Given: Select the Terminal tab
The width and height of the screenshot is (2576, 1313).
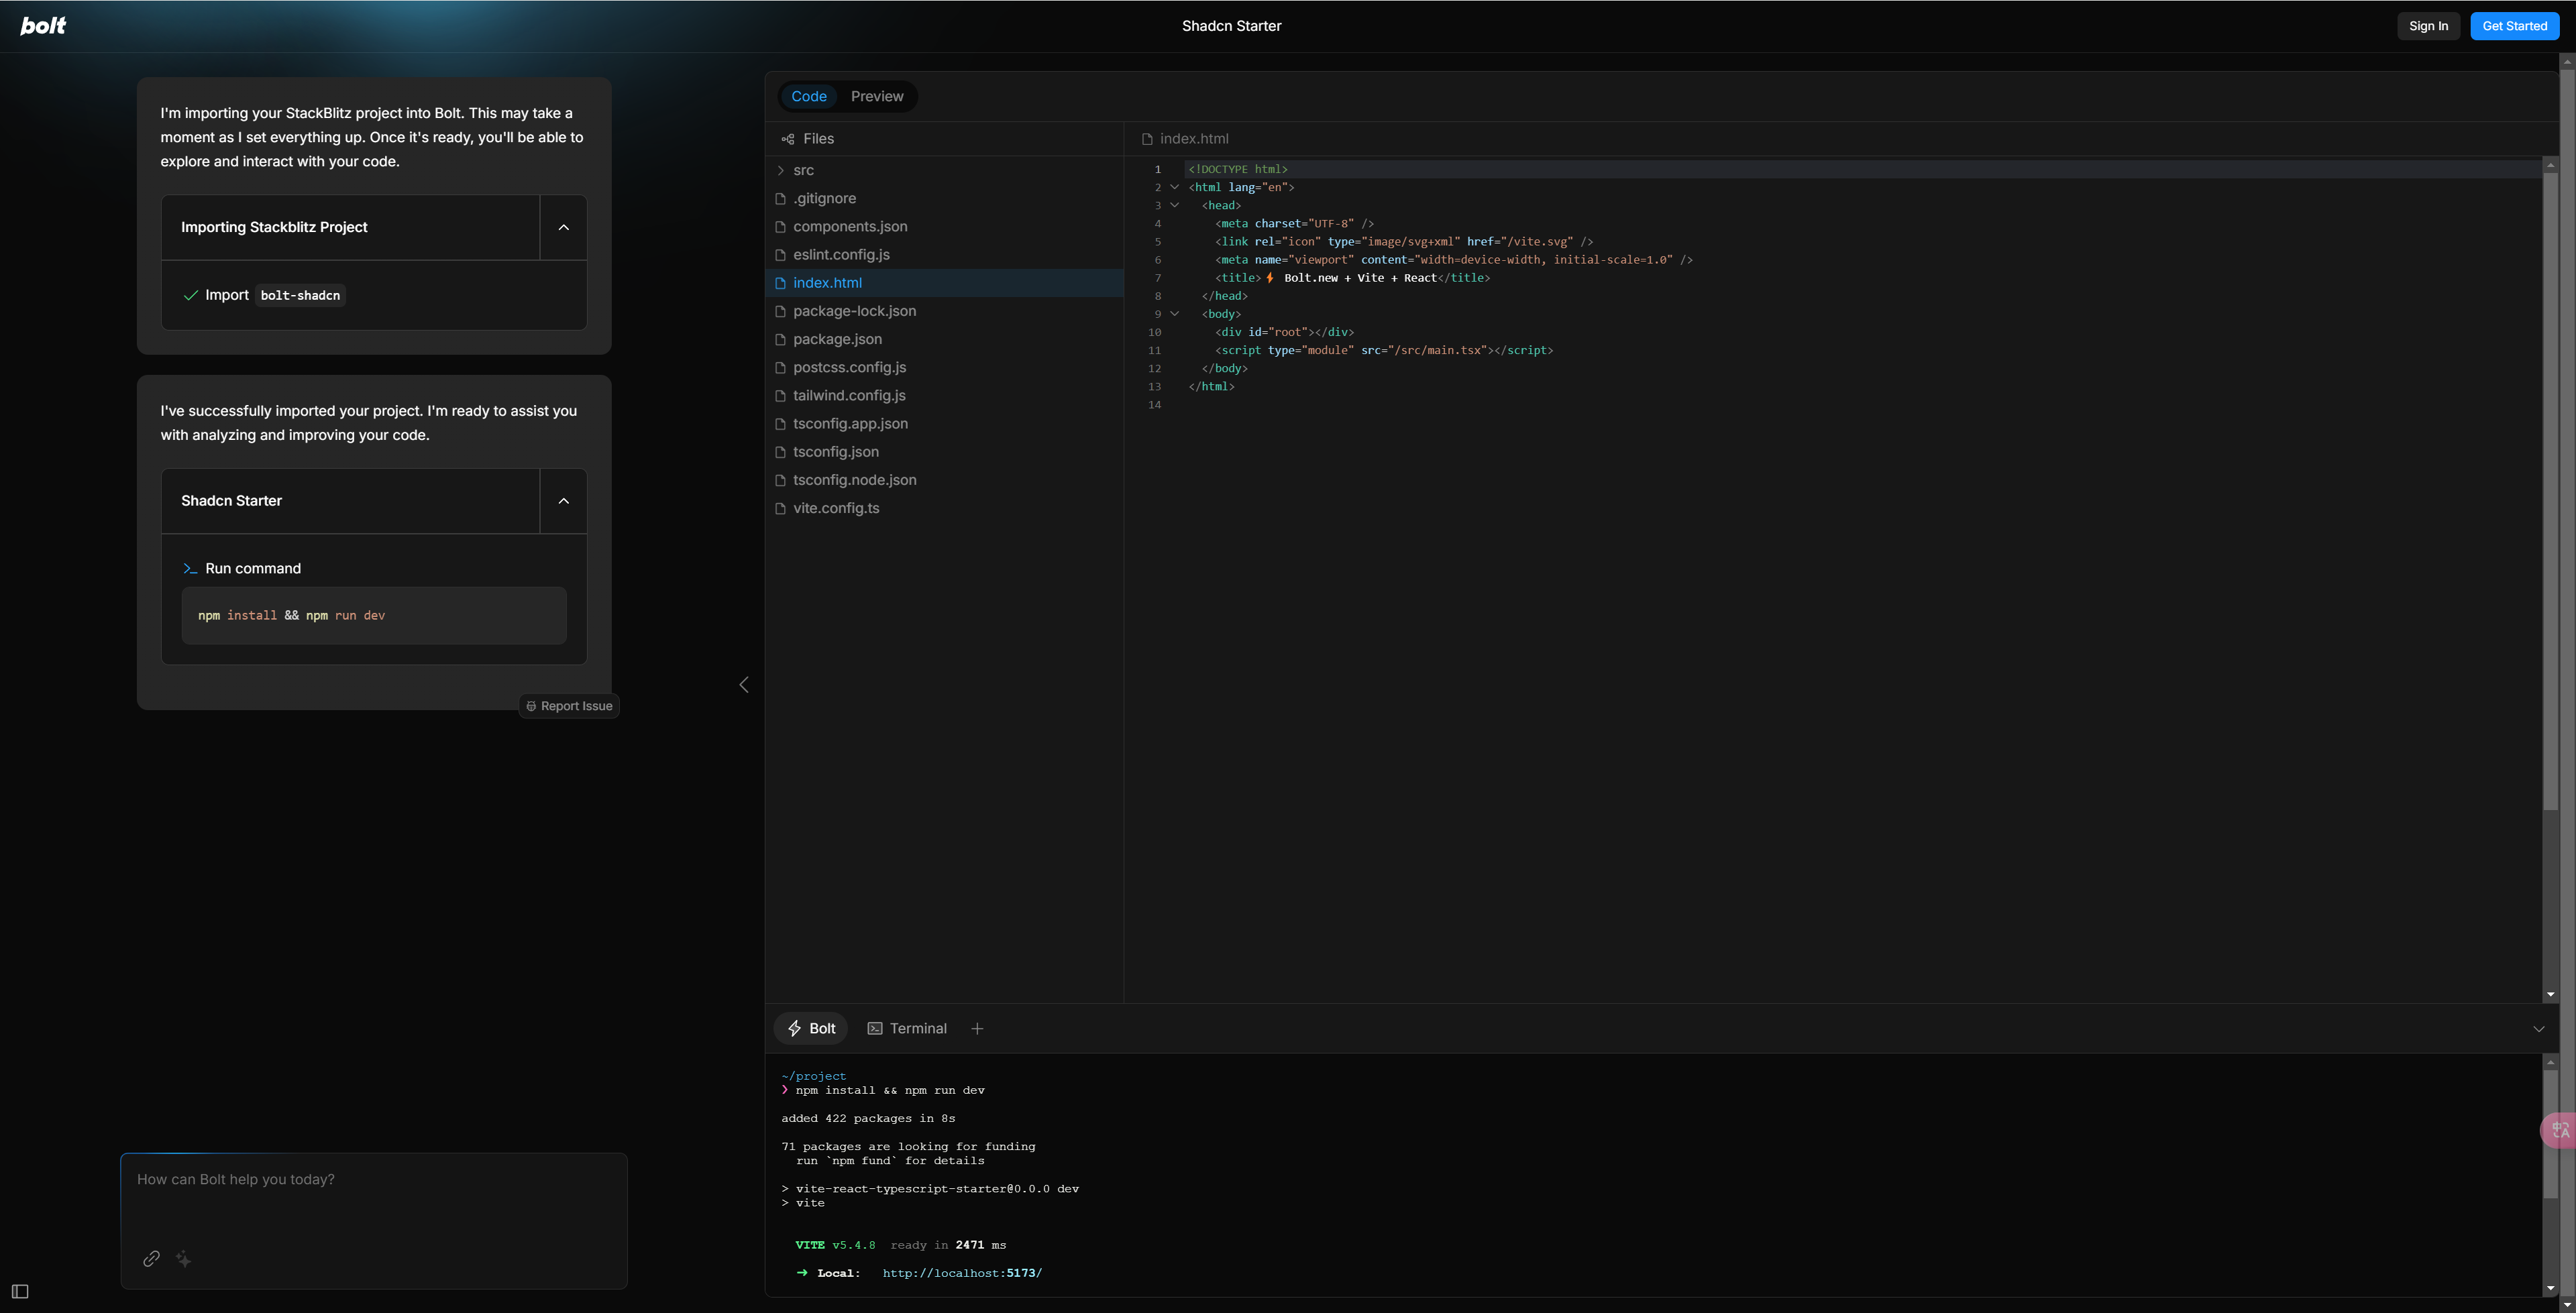Looking at the screenshot, I should pos(907,1029).
